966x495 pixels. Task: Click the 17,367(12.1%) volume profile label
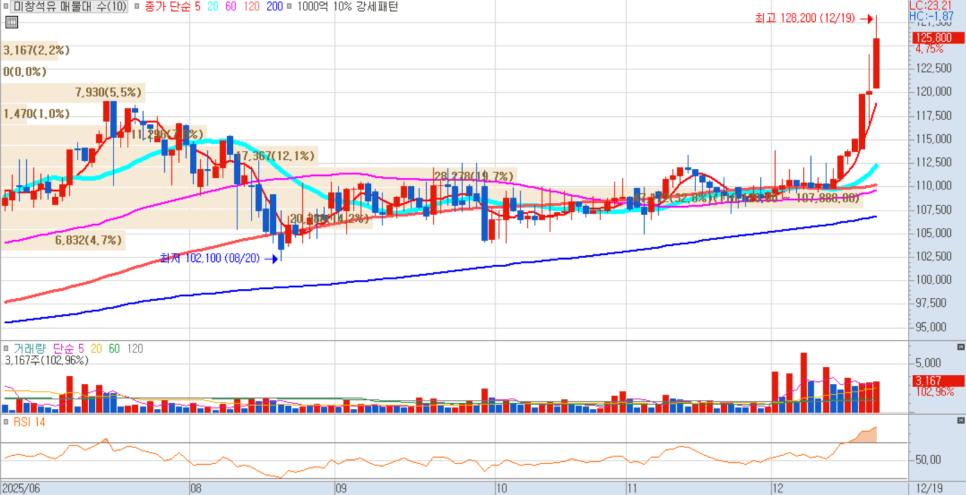point(275,157)
